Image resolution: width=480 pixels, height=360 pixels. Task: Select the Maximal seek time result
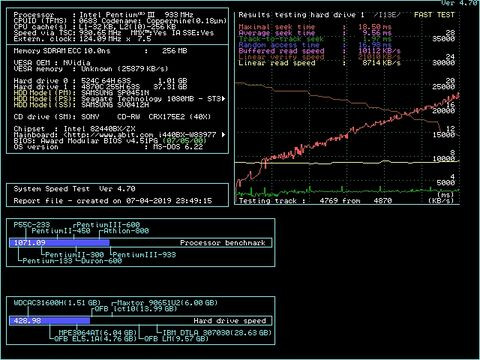[x=315, y=27]
